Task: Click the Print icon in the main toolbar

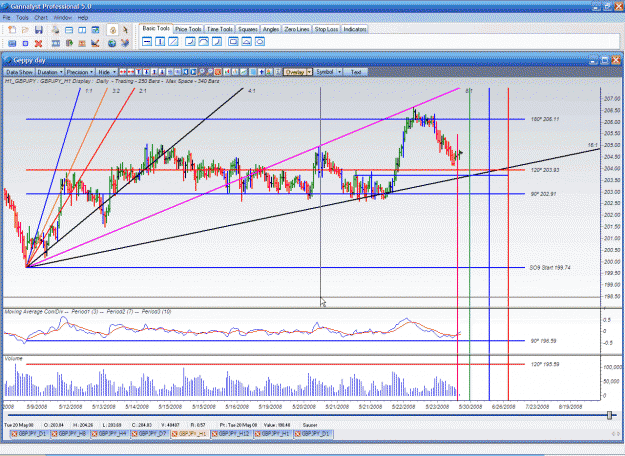Action: [55, 30]
